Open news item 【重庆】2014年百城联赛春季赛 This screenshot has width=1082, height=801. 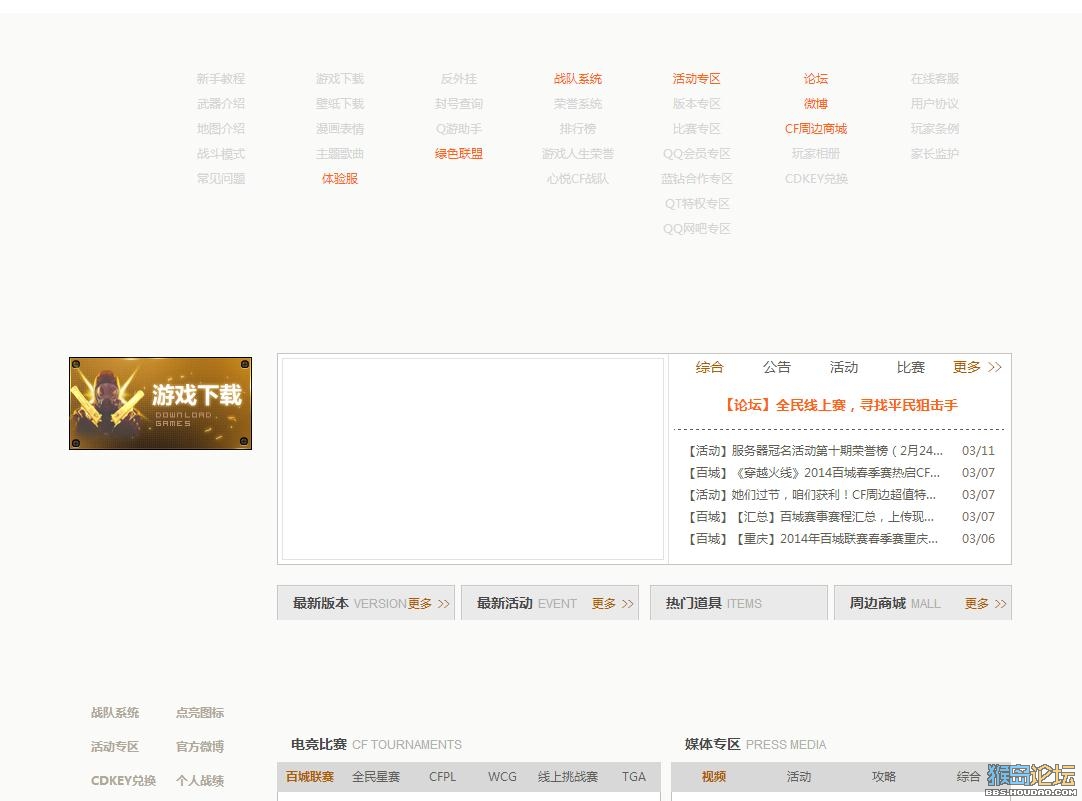[812, 539]
